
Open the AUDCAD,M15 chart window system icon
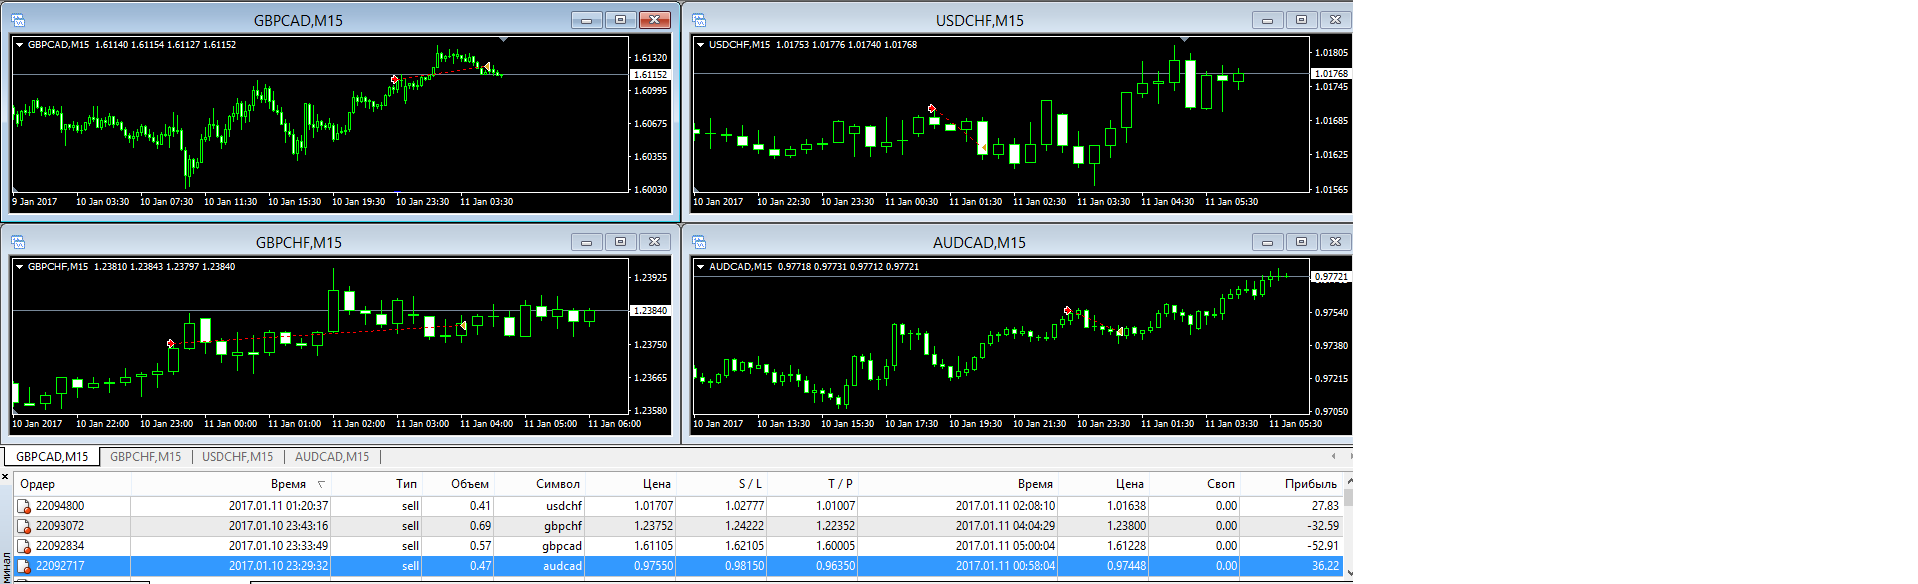pyautogui.click(x=699, y=242)
